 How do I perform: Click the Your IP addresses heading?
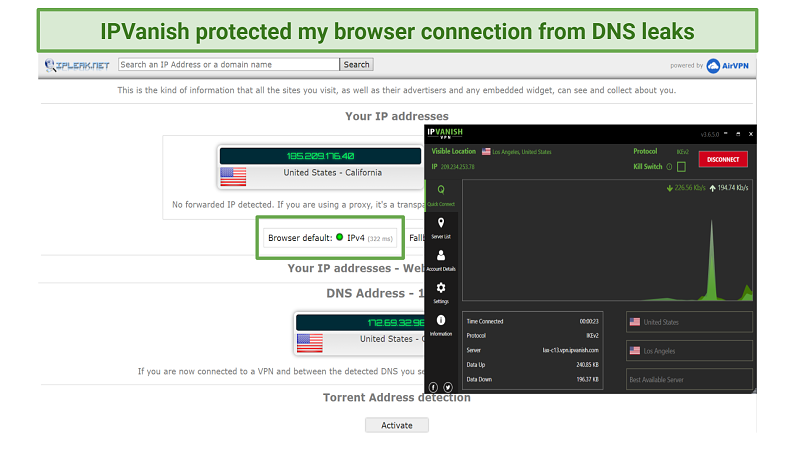tap(396, 116)
